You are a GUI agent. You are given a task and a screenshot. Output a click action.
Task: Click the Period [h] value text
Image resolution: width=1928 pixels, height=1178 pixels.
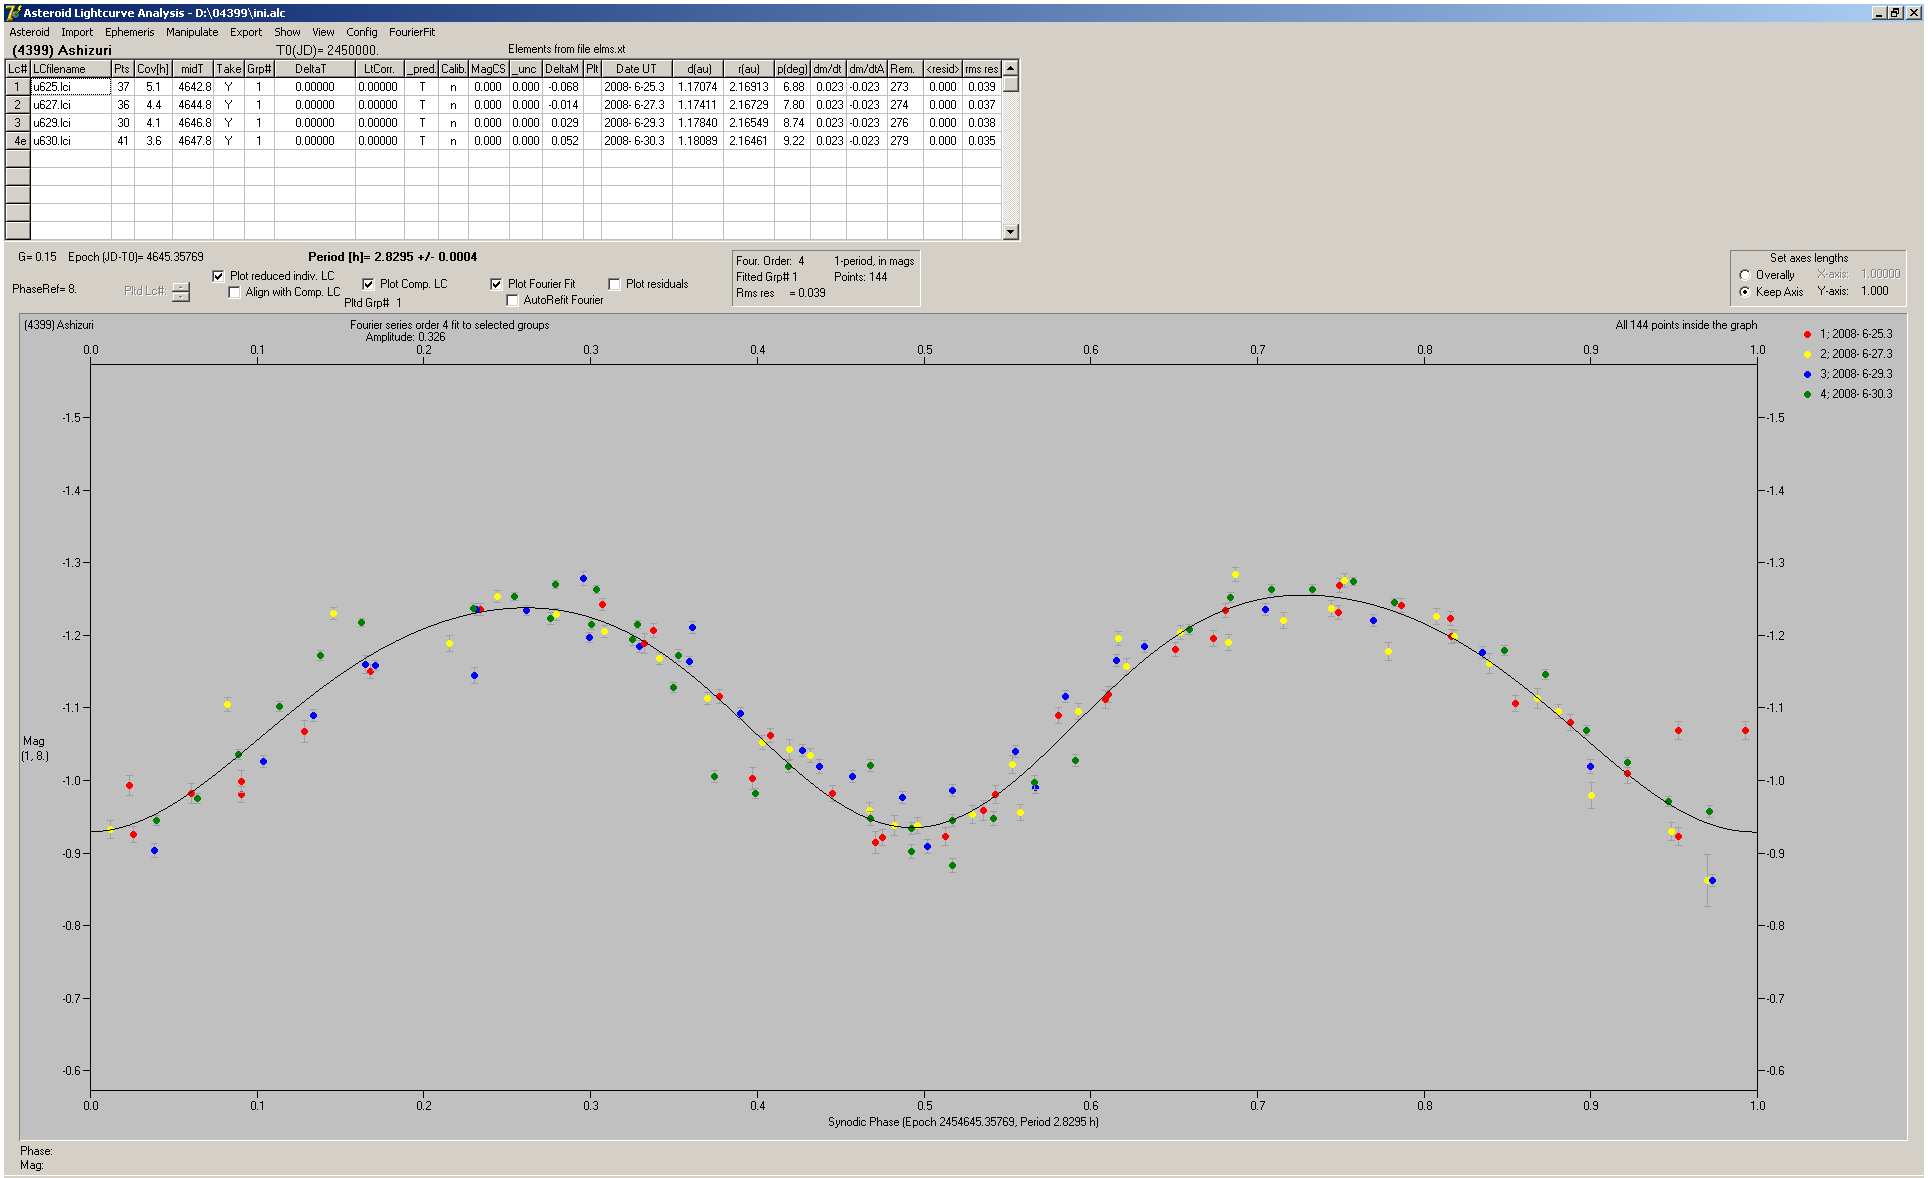click(392, 257)
